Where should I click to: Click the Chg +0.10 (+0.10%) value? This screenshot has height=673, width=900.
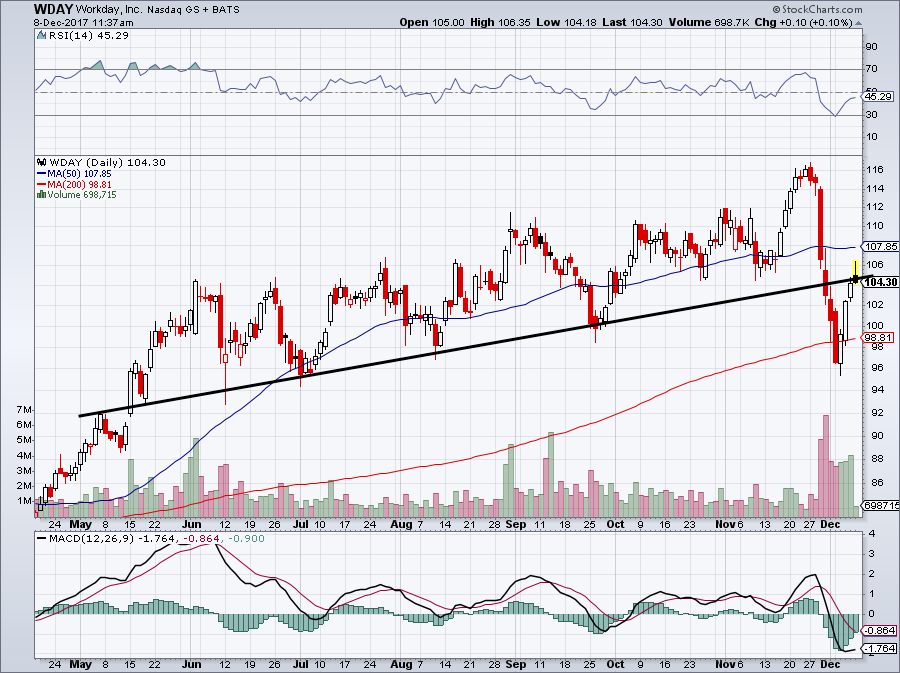(803, 22)
